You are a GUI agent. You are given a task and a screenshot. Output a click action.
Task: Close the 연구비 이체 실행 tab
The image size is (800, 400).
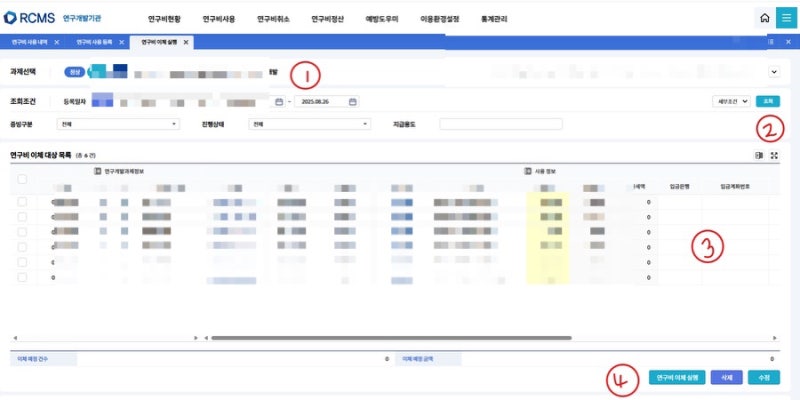tap(186, 42)
